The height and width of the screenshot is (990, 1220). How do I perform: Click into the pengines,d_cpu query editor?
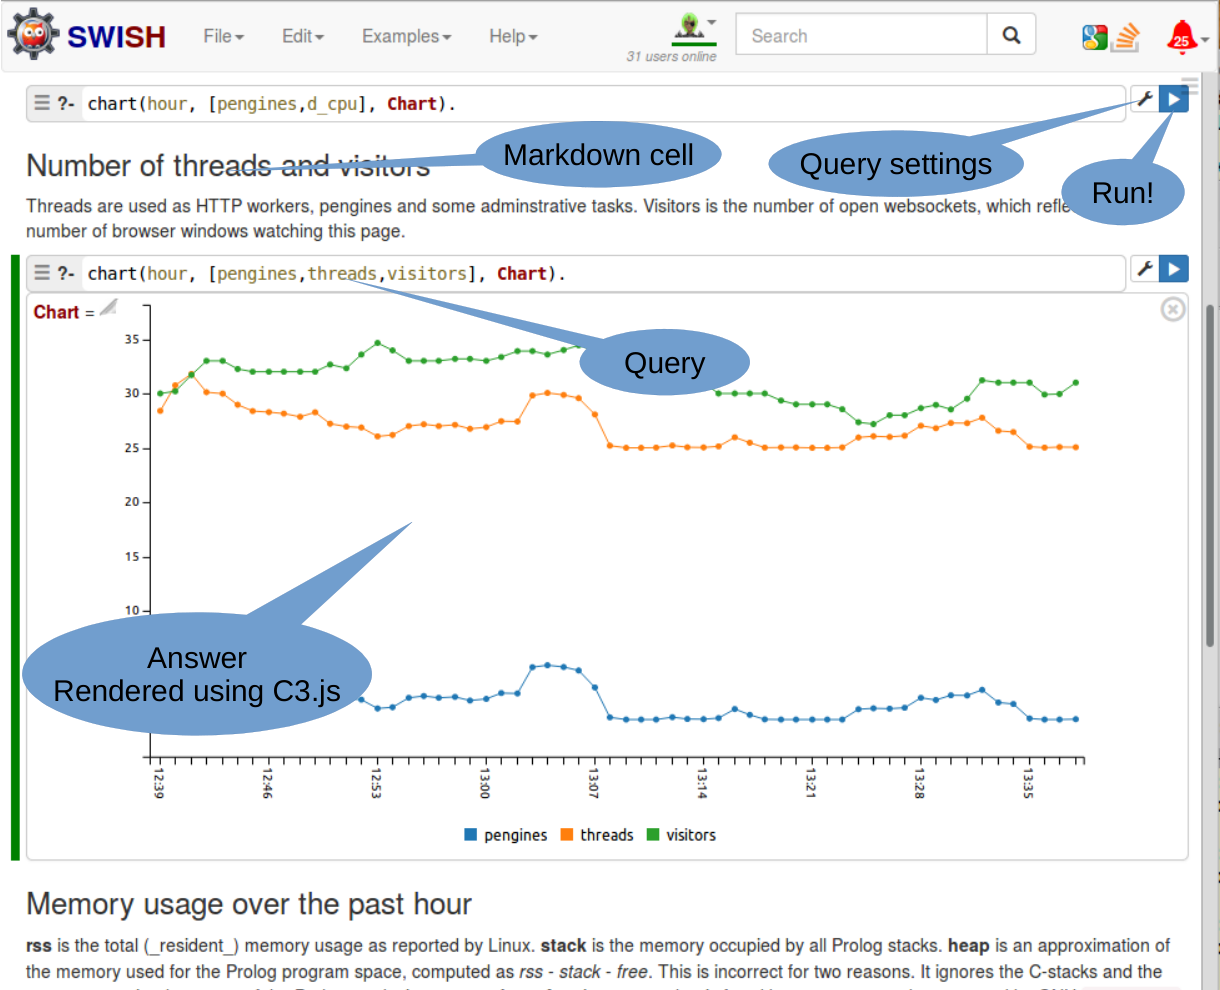602,104
